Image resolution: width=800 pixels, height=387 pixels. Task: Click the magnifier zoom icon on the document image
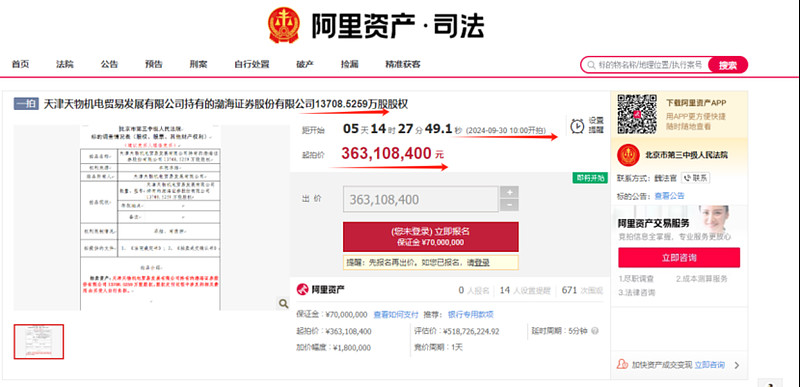283,303
